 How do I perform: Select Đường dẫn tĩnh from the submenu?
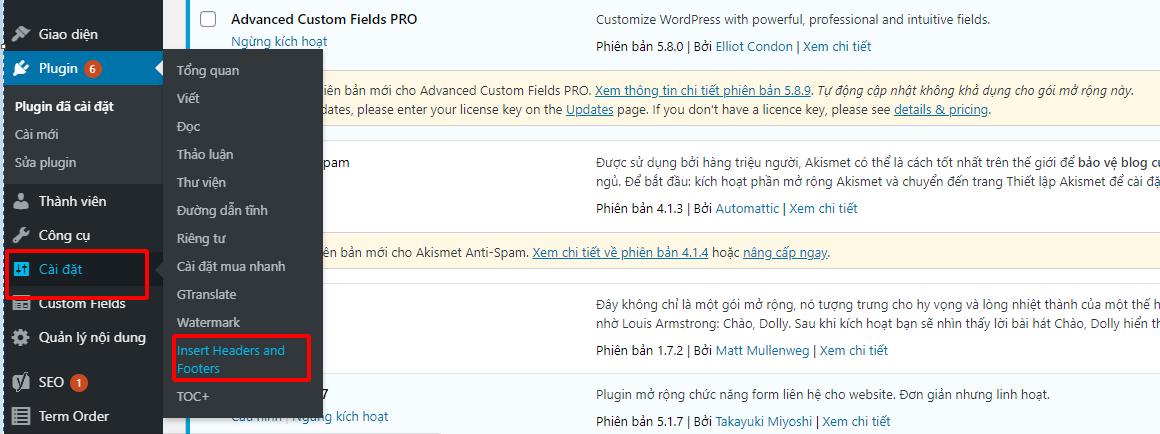click(222, 210)
